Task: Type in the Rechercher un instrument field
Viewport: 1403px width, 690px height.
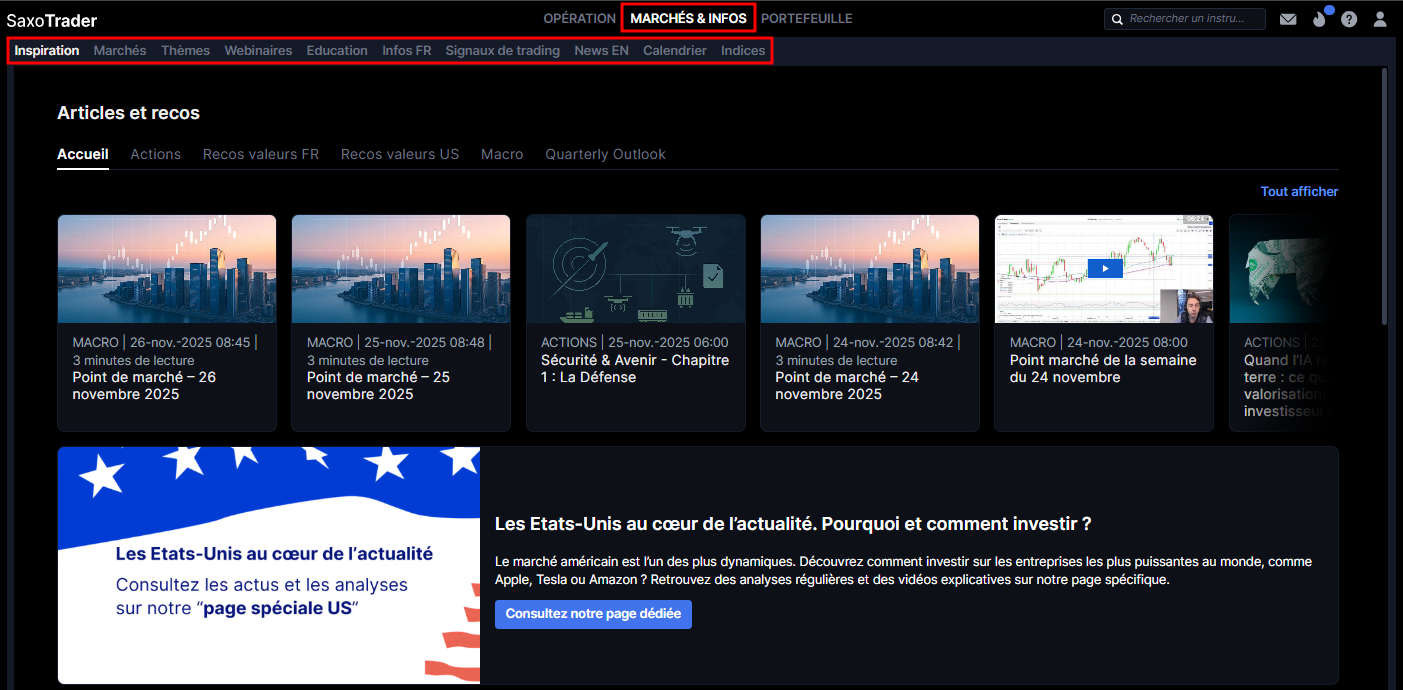Action: [1194, 19]
